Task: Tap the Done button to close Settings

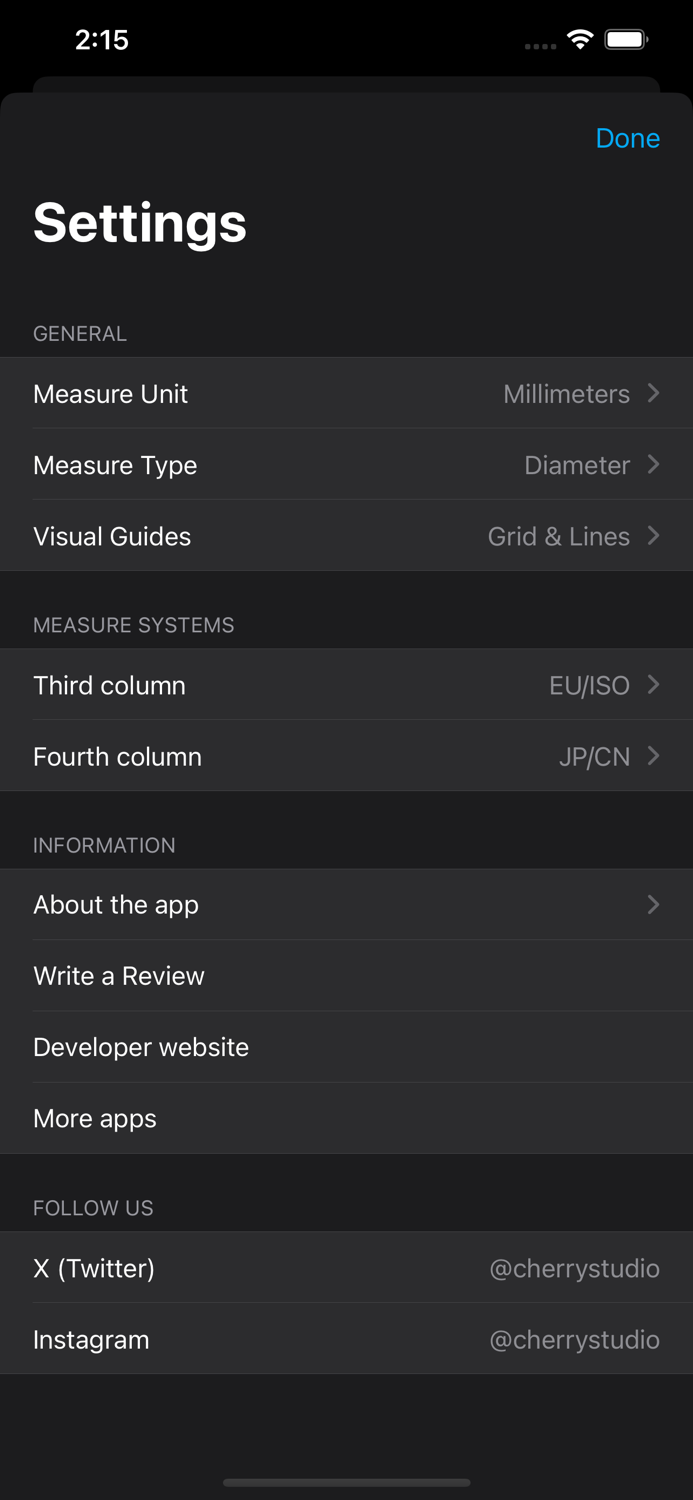Action: point(628,138)
